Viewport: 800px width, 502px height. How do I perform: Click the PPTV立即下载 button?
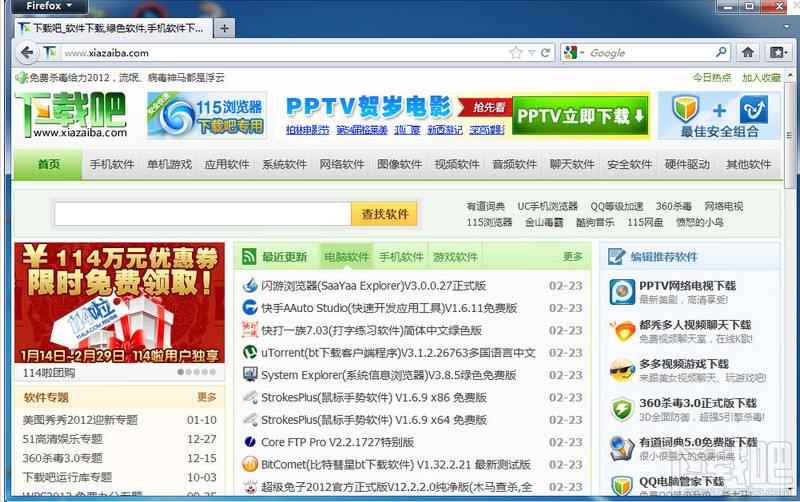pyautogui.click(x=580, y=116)
